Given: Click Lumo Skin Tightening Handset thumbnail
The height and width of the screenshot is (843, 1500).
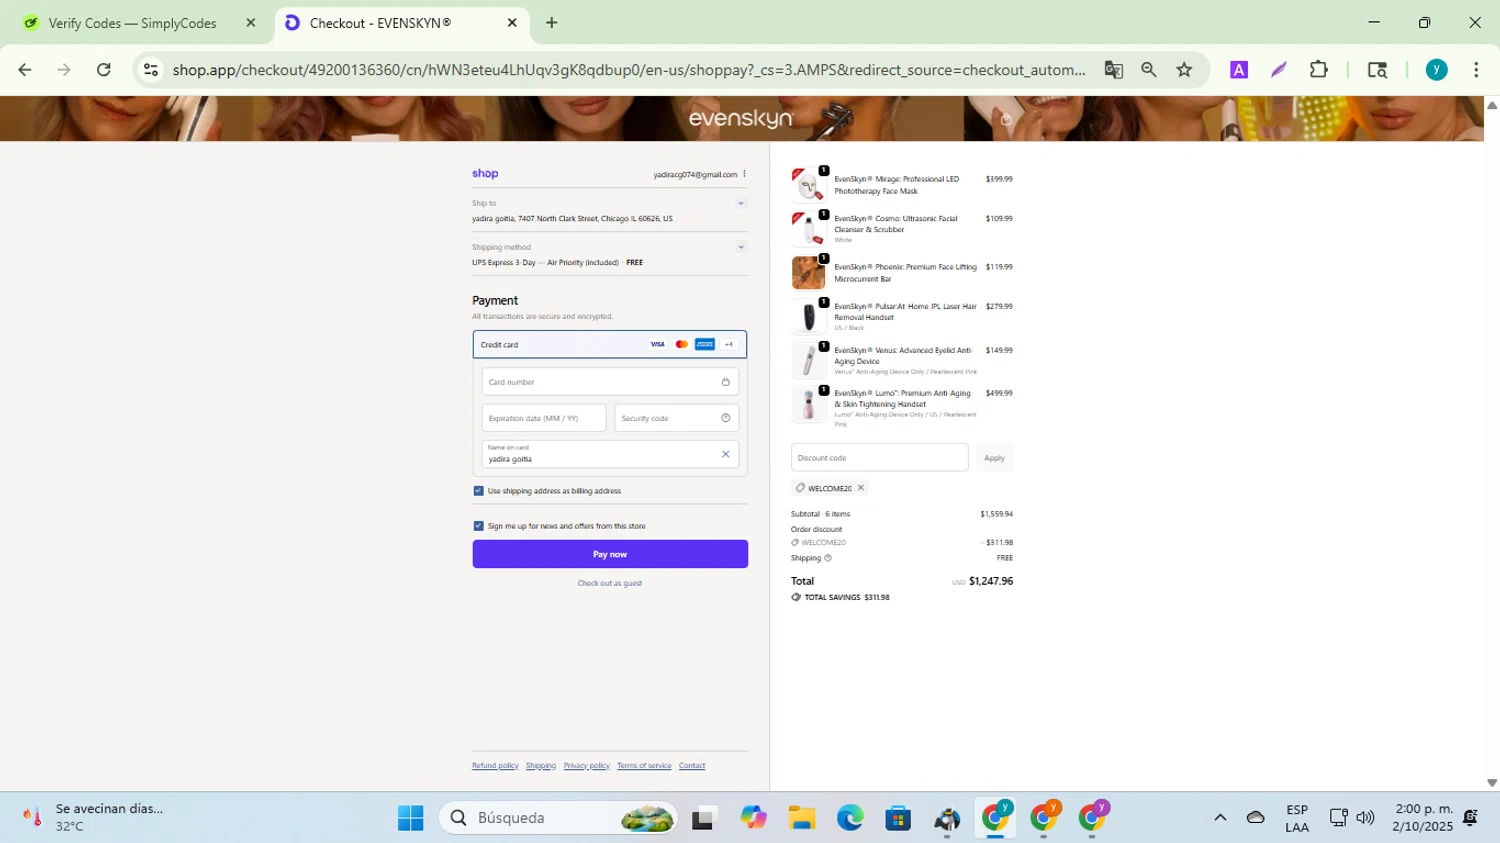Looking at the screenshot, I should (x=808, y=405).
